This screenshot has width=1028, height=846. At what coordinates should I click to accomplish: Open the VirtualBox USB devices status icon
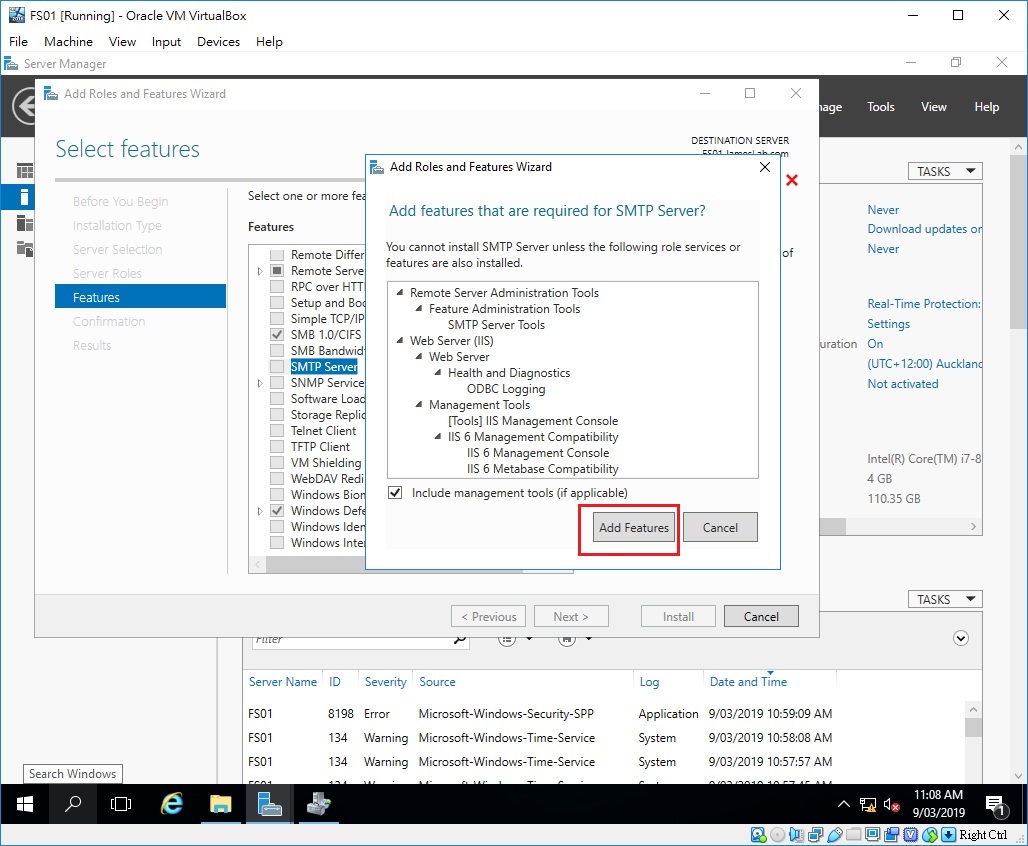[835, 834]
